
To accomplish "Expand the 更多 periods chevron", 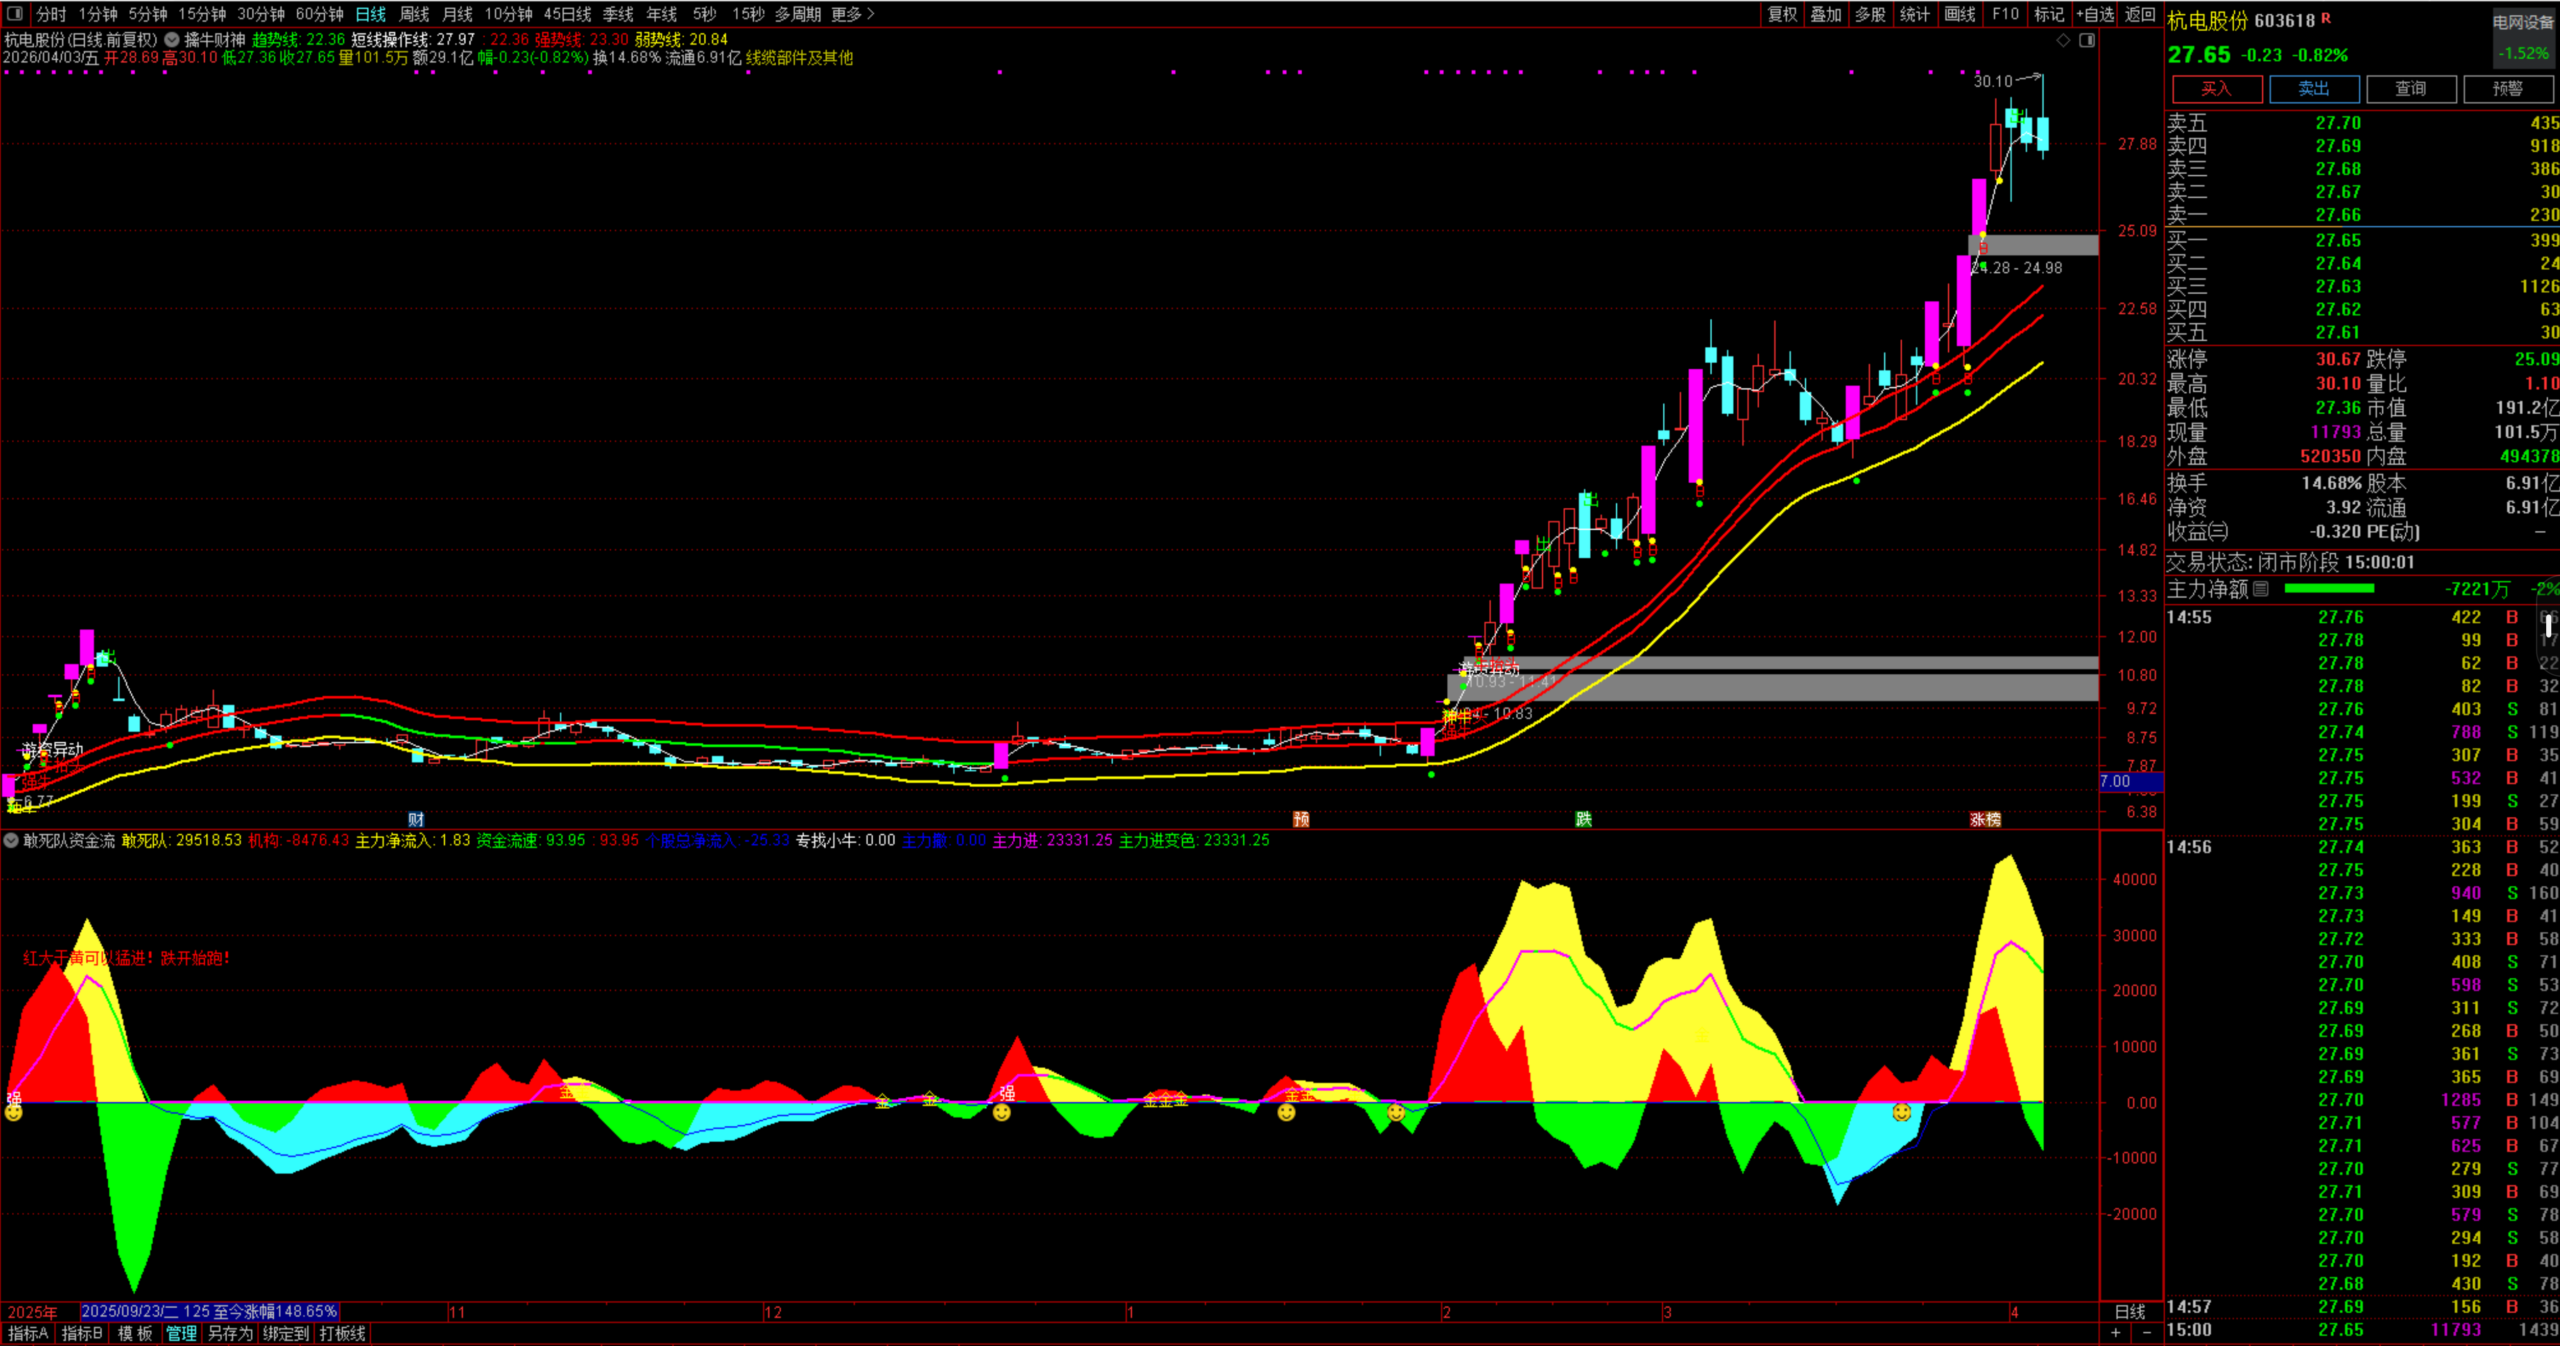I will [869, 14].
